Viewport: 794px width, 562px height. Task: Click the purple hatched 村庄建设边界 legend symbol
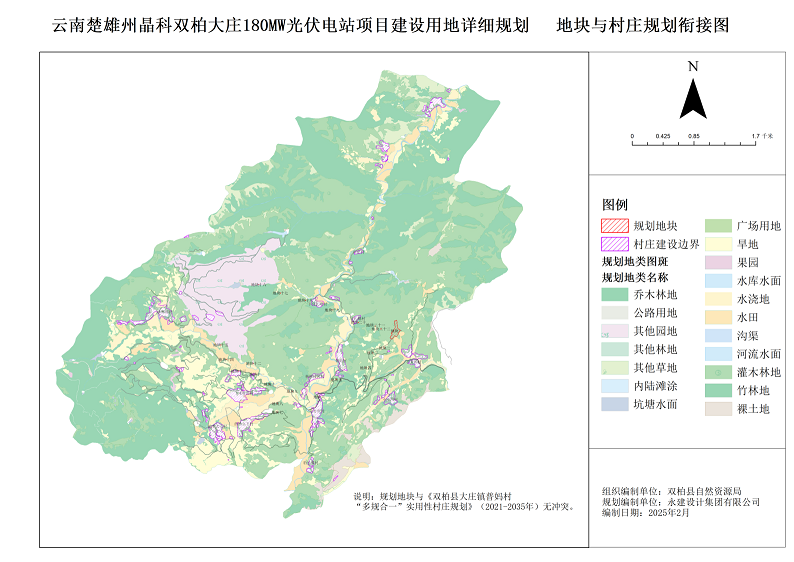pyautogui.click(x=614, y=244)
